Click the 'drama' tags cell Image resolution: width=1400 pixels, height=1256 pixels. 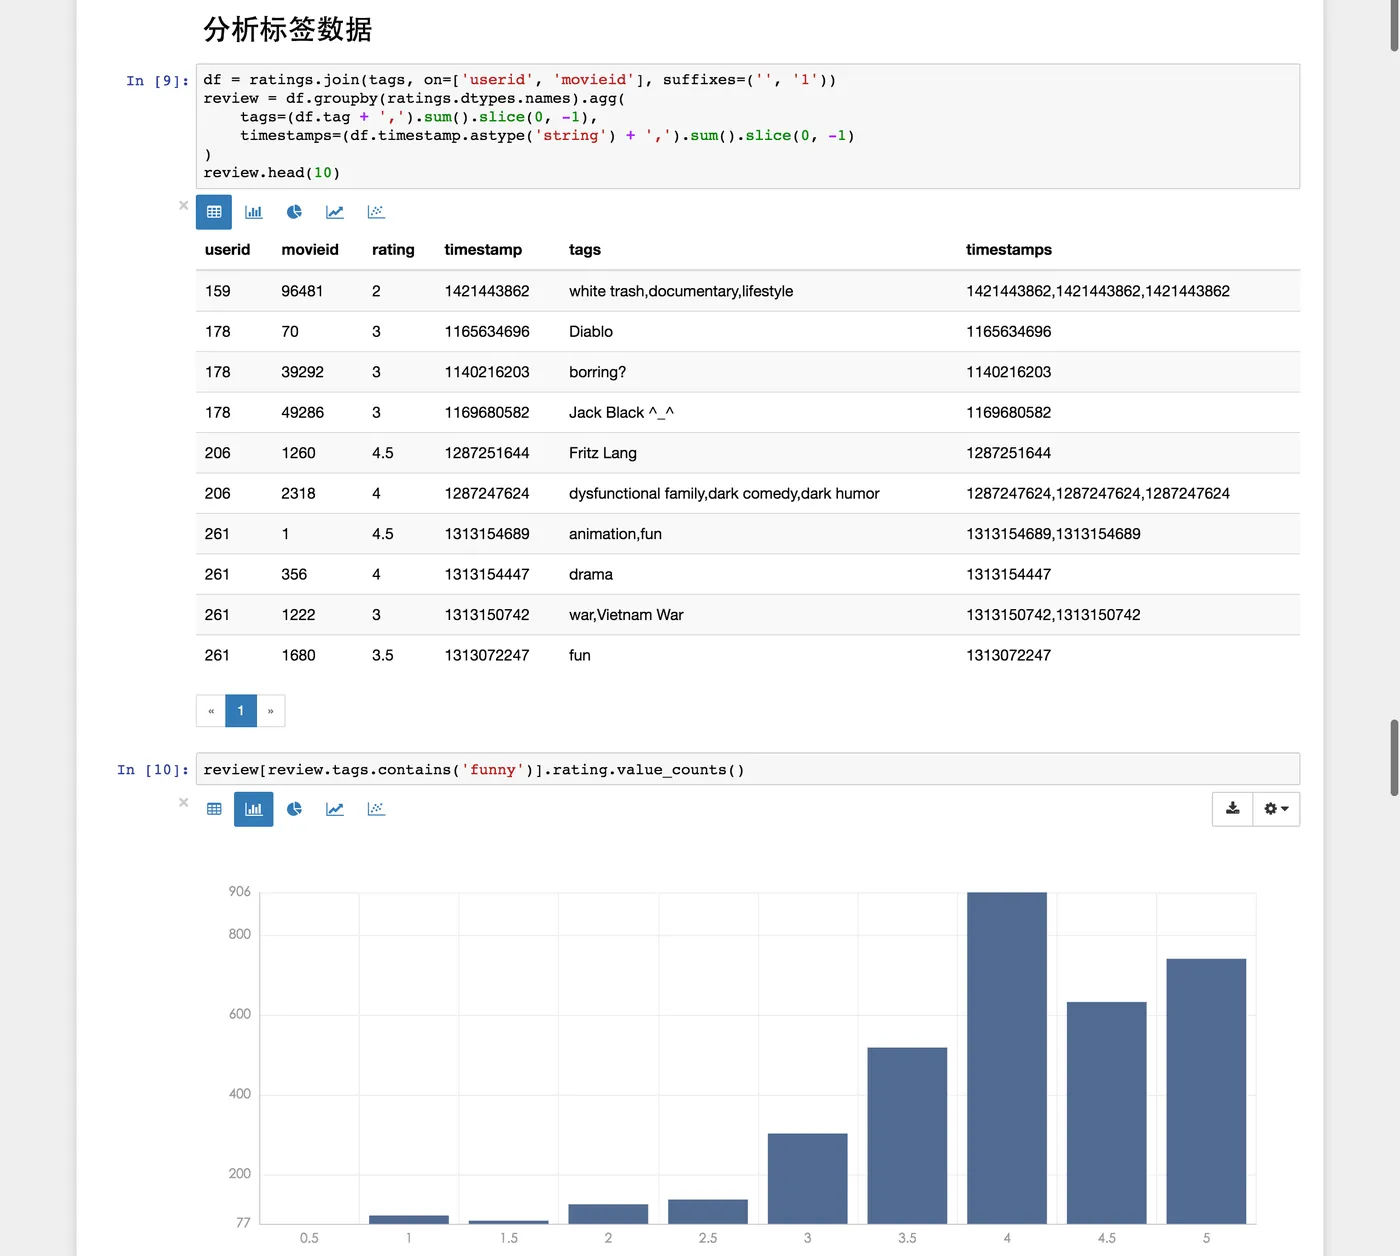pos(591,574)
